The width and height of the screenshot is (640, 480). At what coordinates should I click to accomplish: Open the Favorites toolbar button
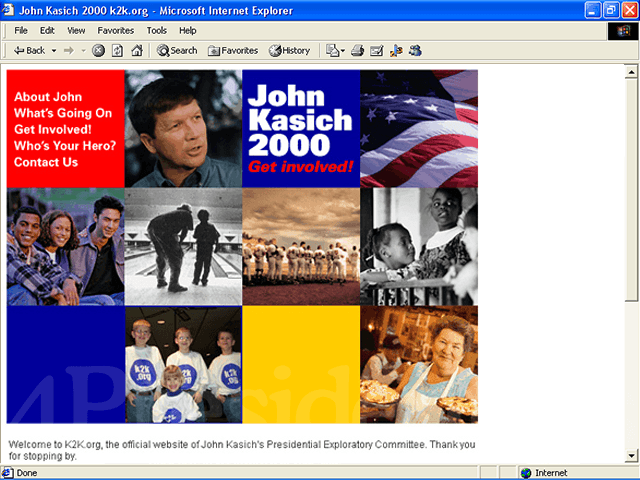(233, 51)
